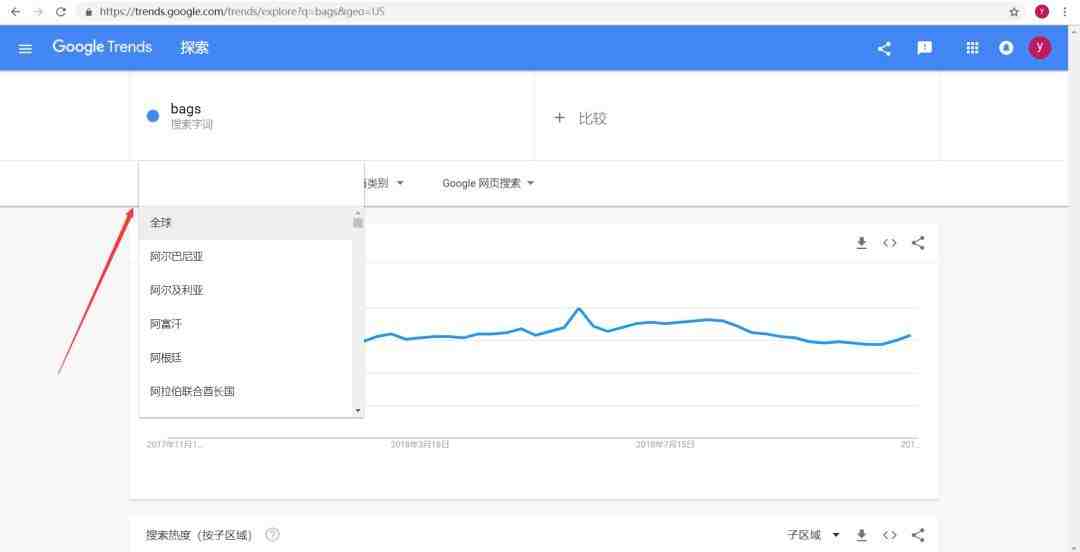1080x552 pixels.
Task: Open the send feedback icon
Action: click(x=924, y=48)
